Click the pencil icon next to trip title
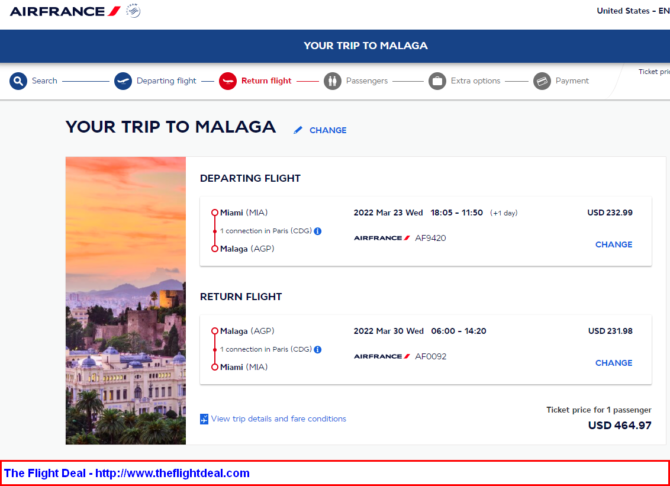The image size is (670, 486). point(298,130)
